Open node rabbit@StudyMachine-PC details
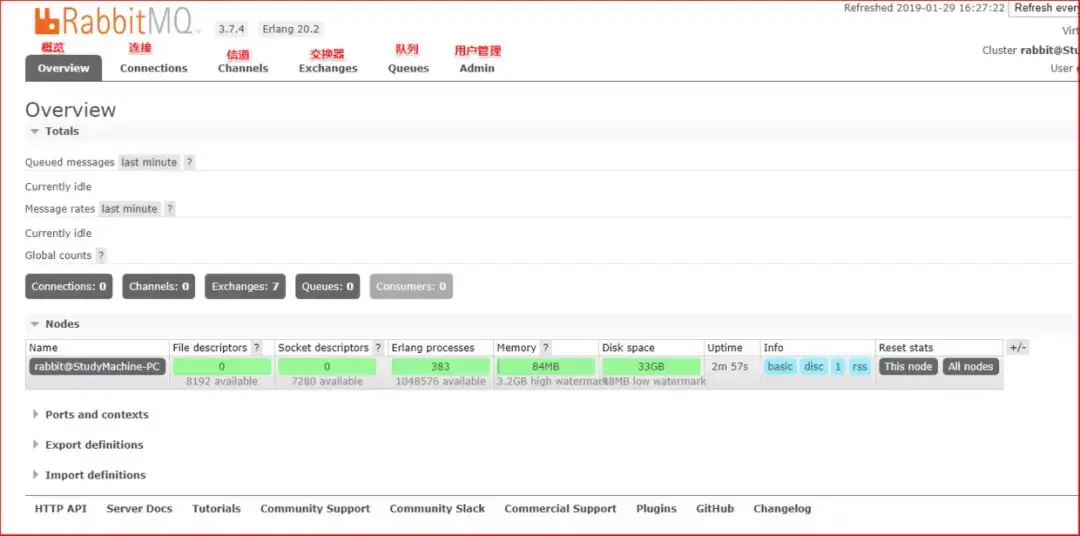This screenshot has height=536, width=1080. tap(97, 367)
